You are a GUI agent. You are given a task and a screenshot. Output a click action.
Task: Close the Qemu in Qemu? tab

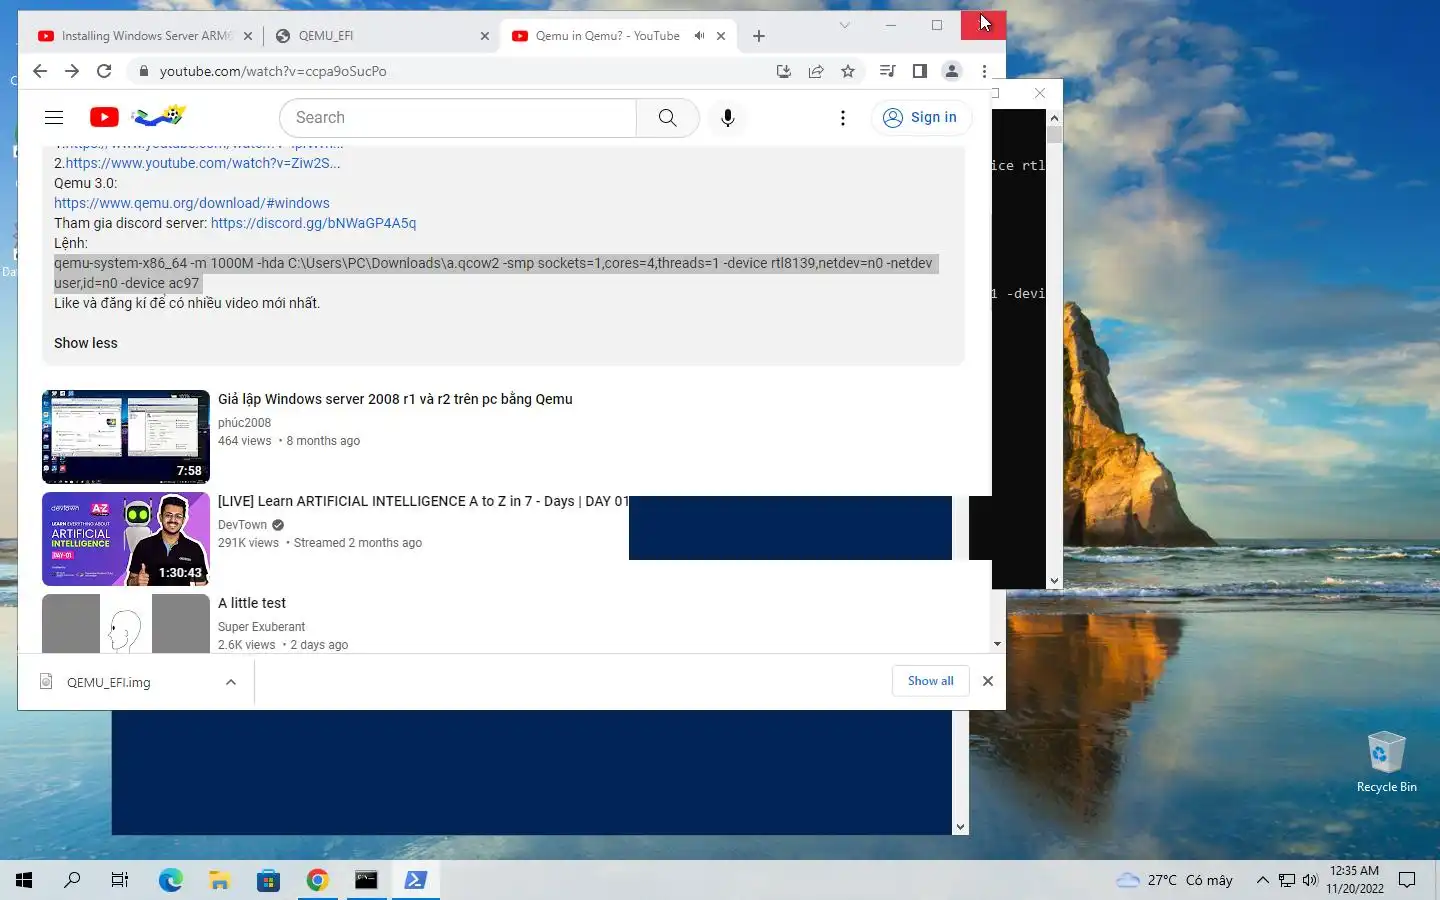coord(721,36)
